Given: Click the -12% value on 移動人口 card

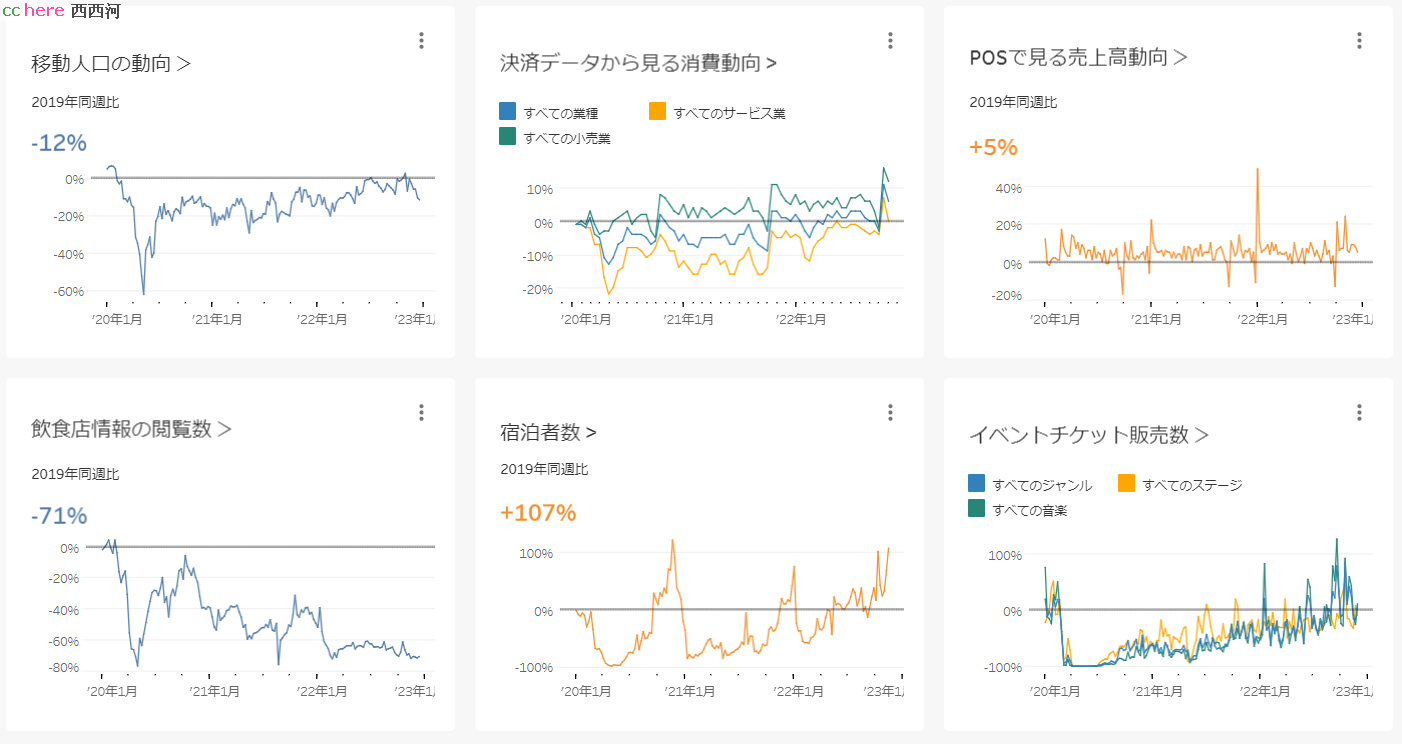Looking at the screenshot, I should (59, 143).
